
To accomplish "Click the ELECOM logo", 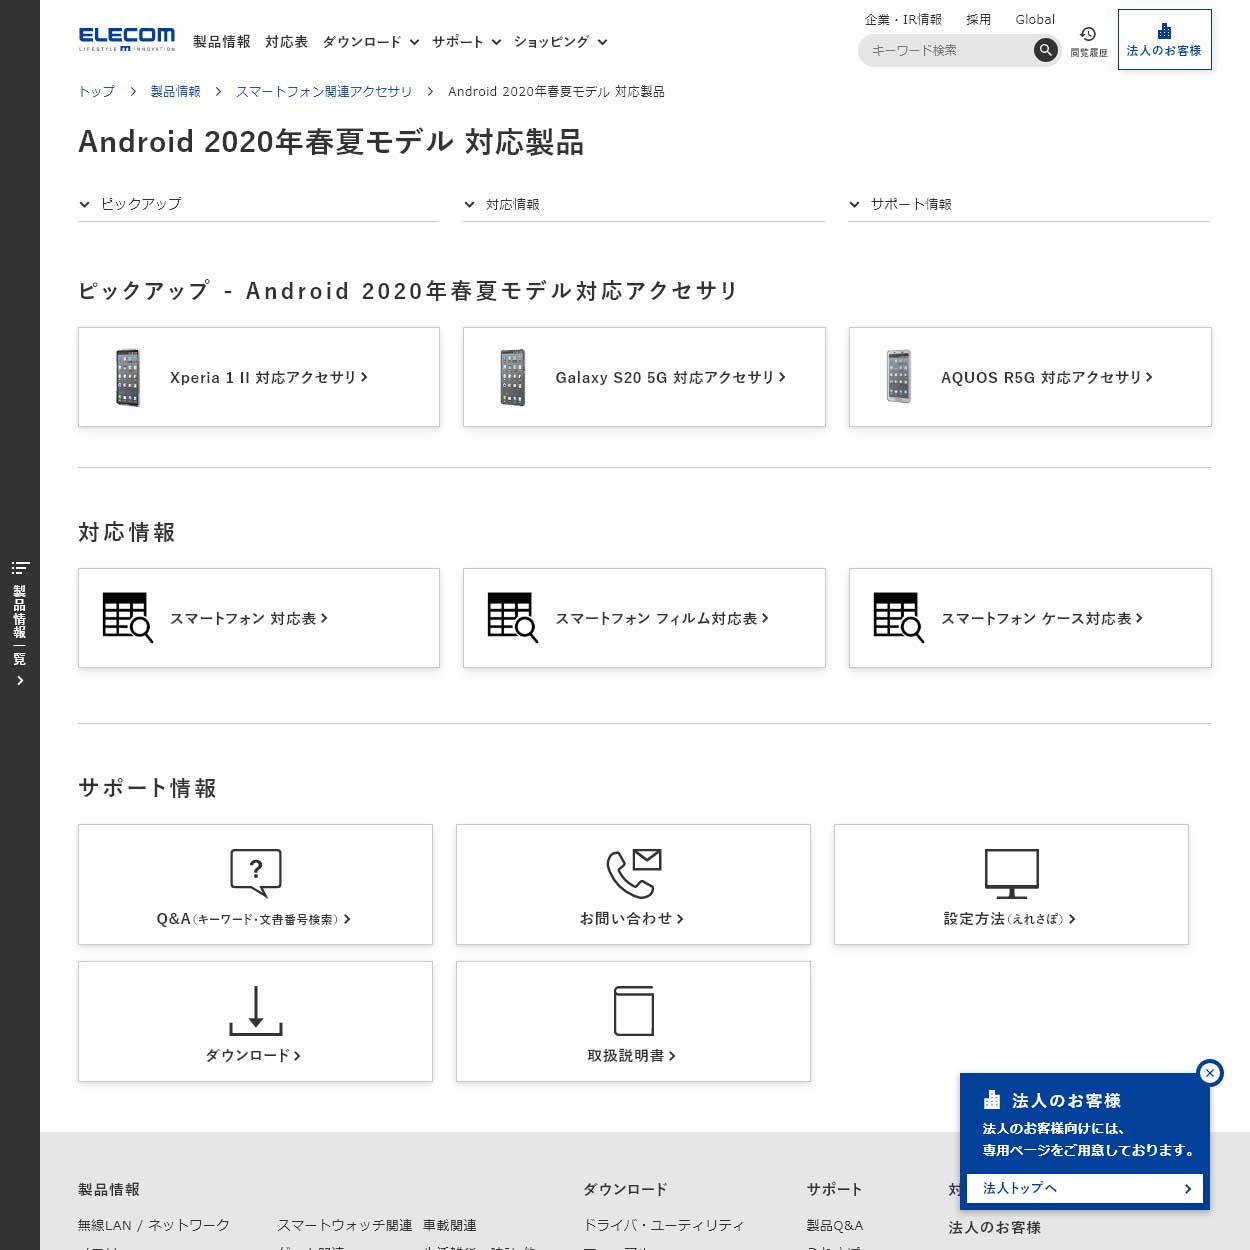I will (127, 39).
